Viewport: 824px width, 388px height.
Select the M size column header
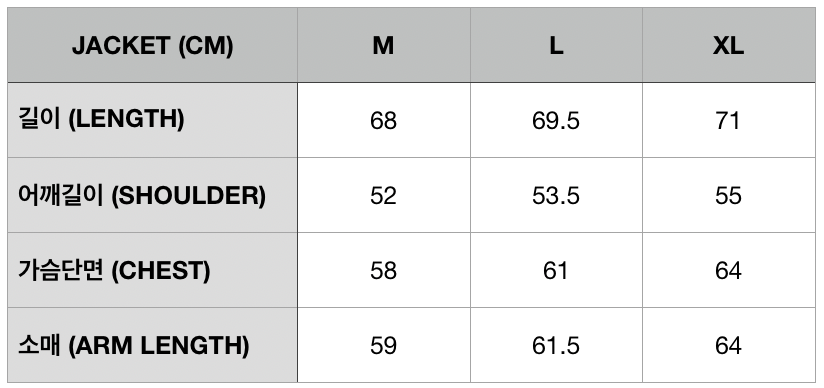[384, 45]
